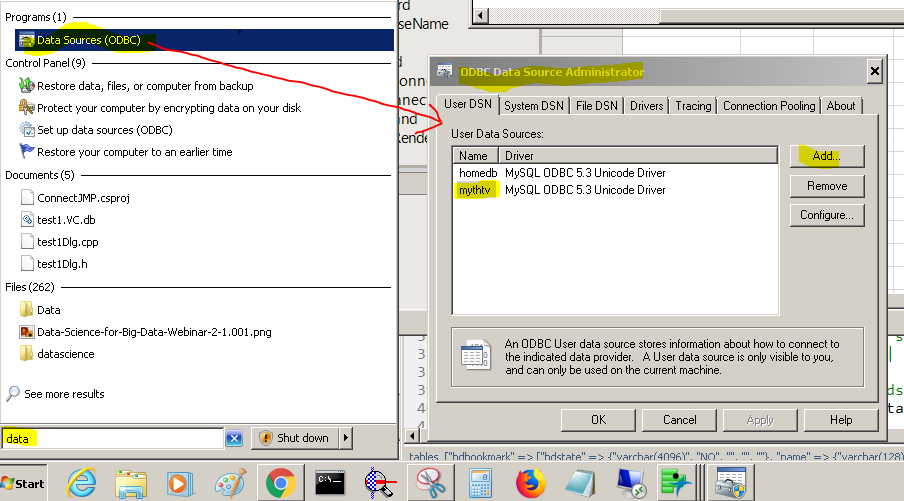Open the Start menu button
The height and width of the screenshot is (501, 904).
[x=23, y=483]
